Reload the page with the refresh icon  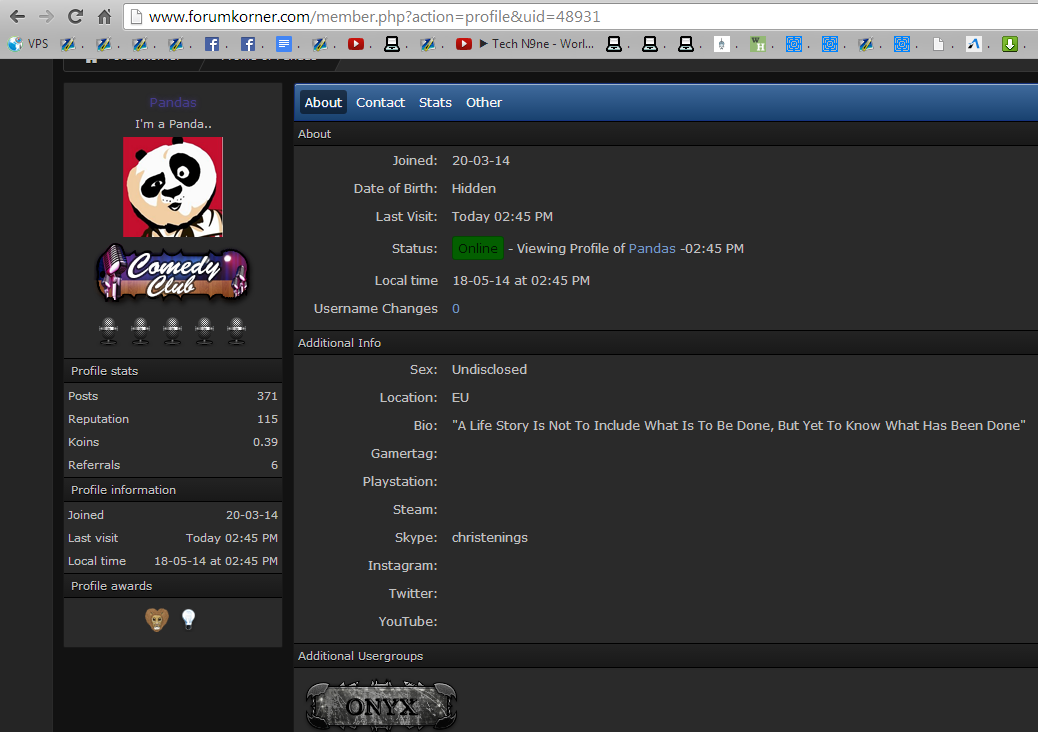pyautogui.click(x=75, y=17)
